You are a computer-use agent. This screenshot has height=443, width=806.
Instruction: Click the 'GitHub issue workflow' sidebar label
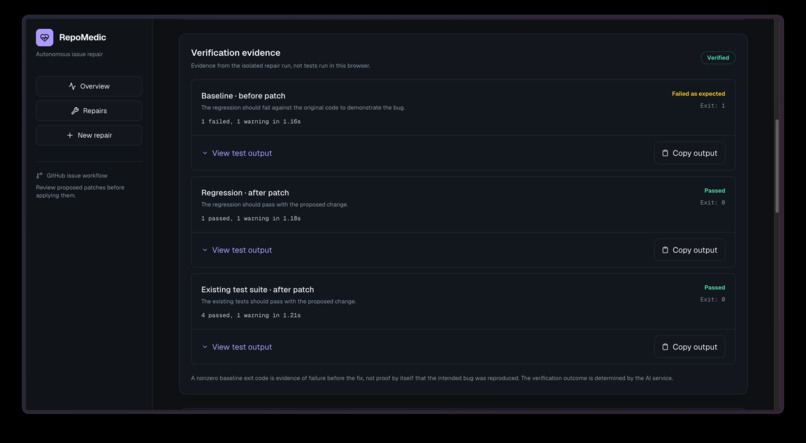pyautogui.click(x=77, y=176)
